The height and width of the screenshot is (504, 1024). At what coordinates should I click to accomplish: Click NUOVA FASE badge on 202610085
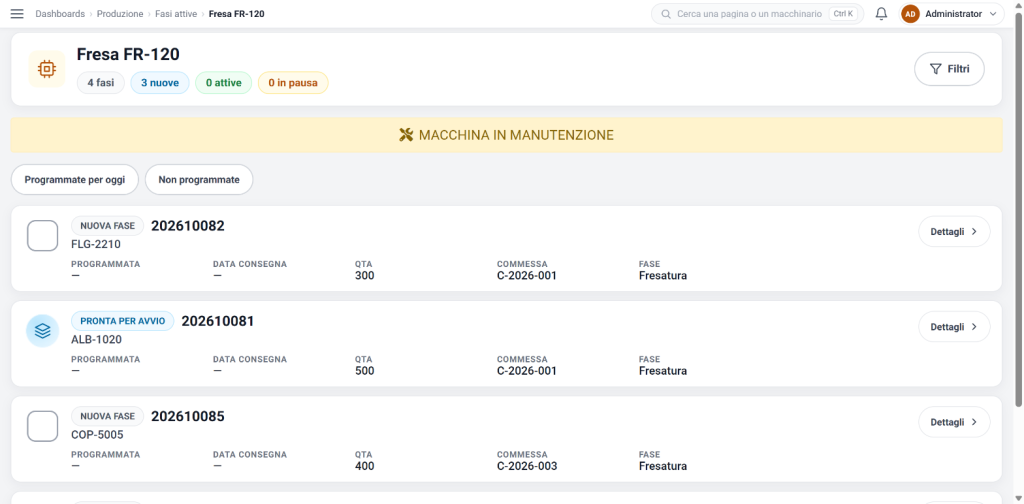(108, 417)
